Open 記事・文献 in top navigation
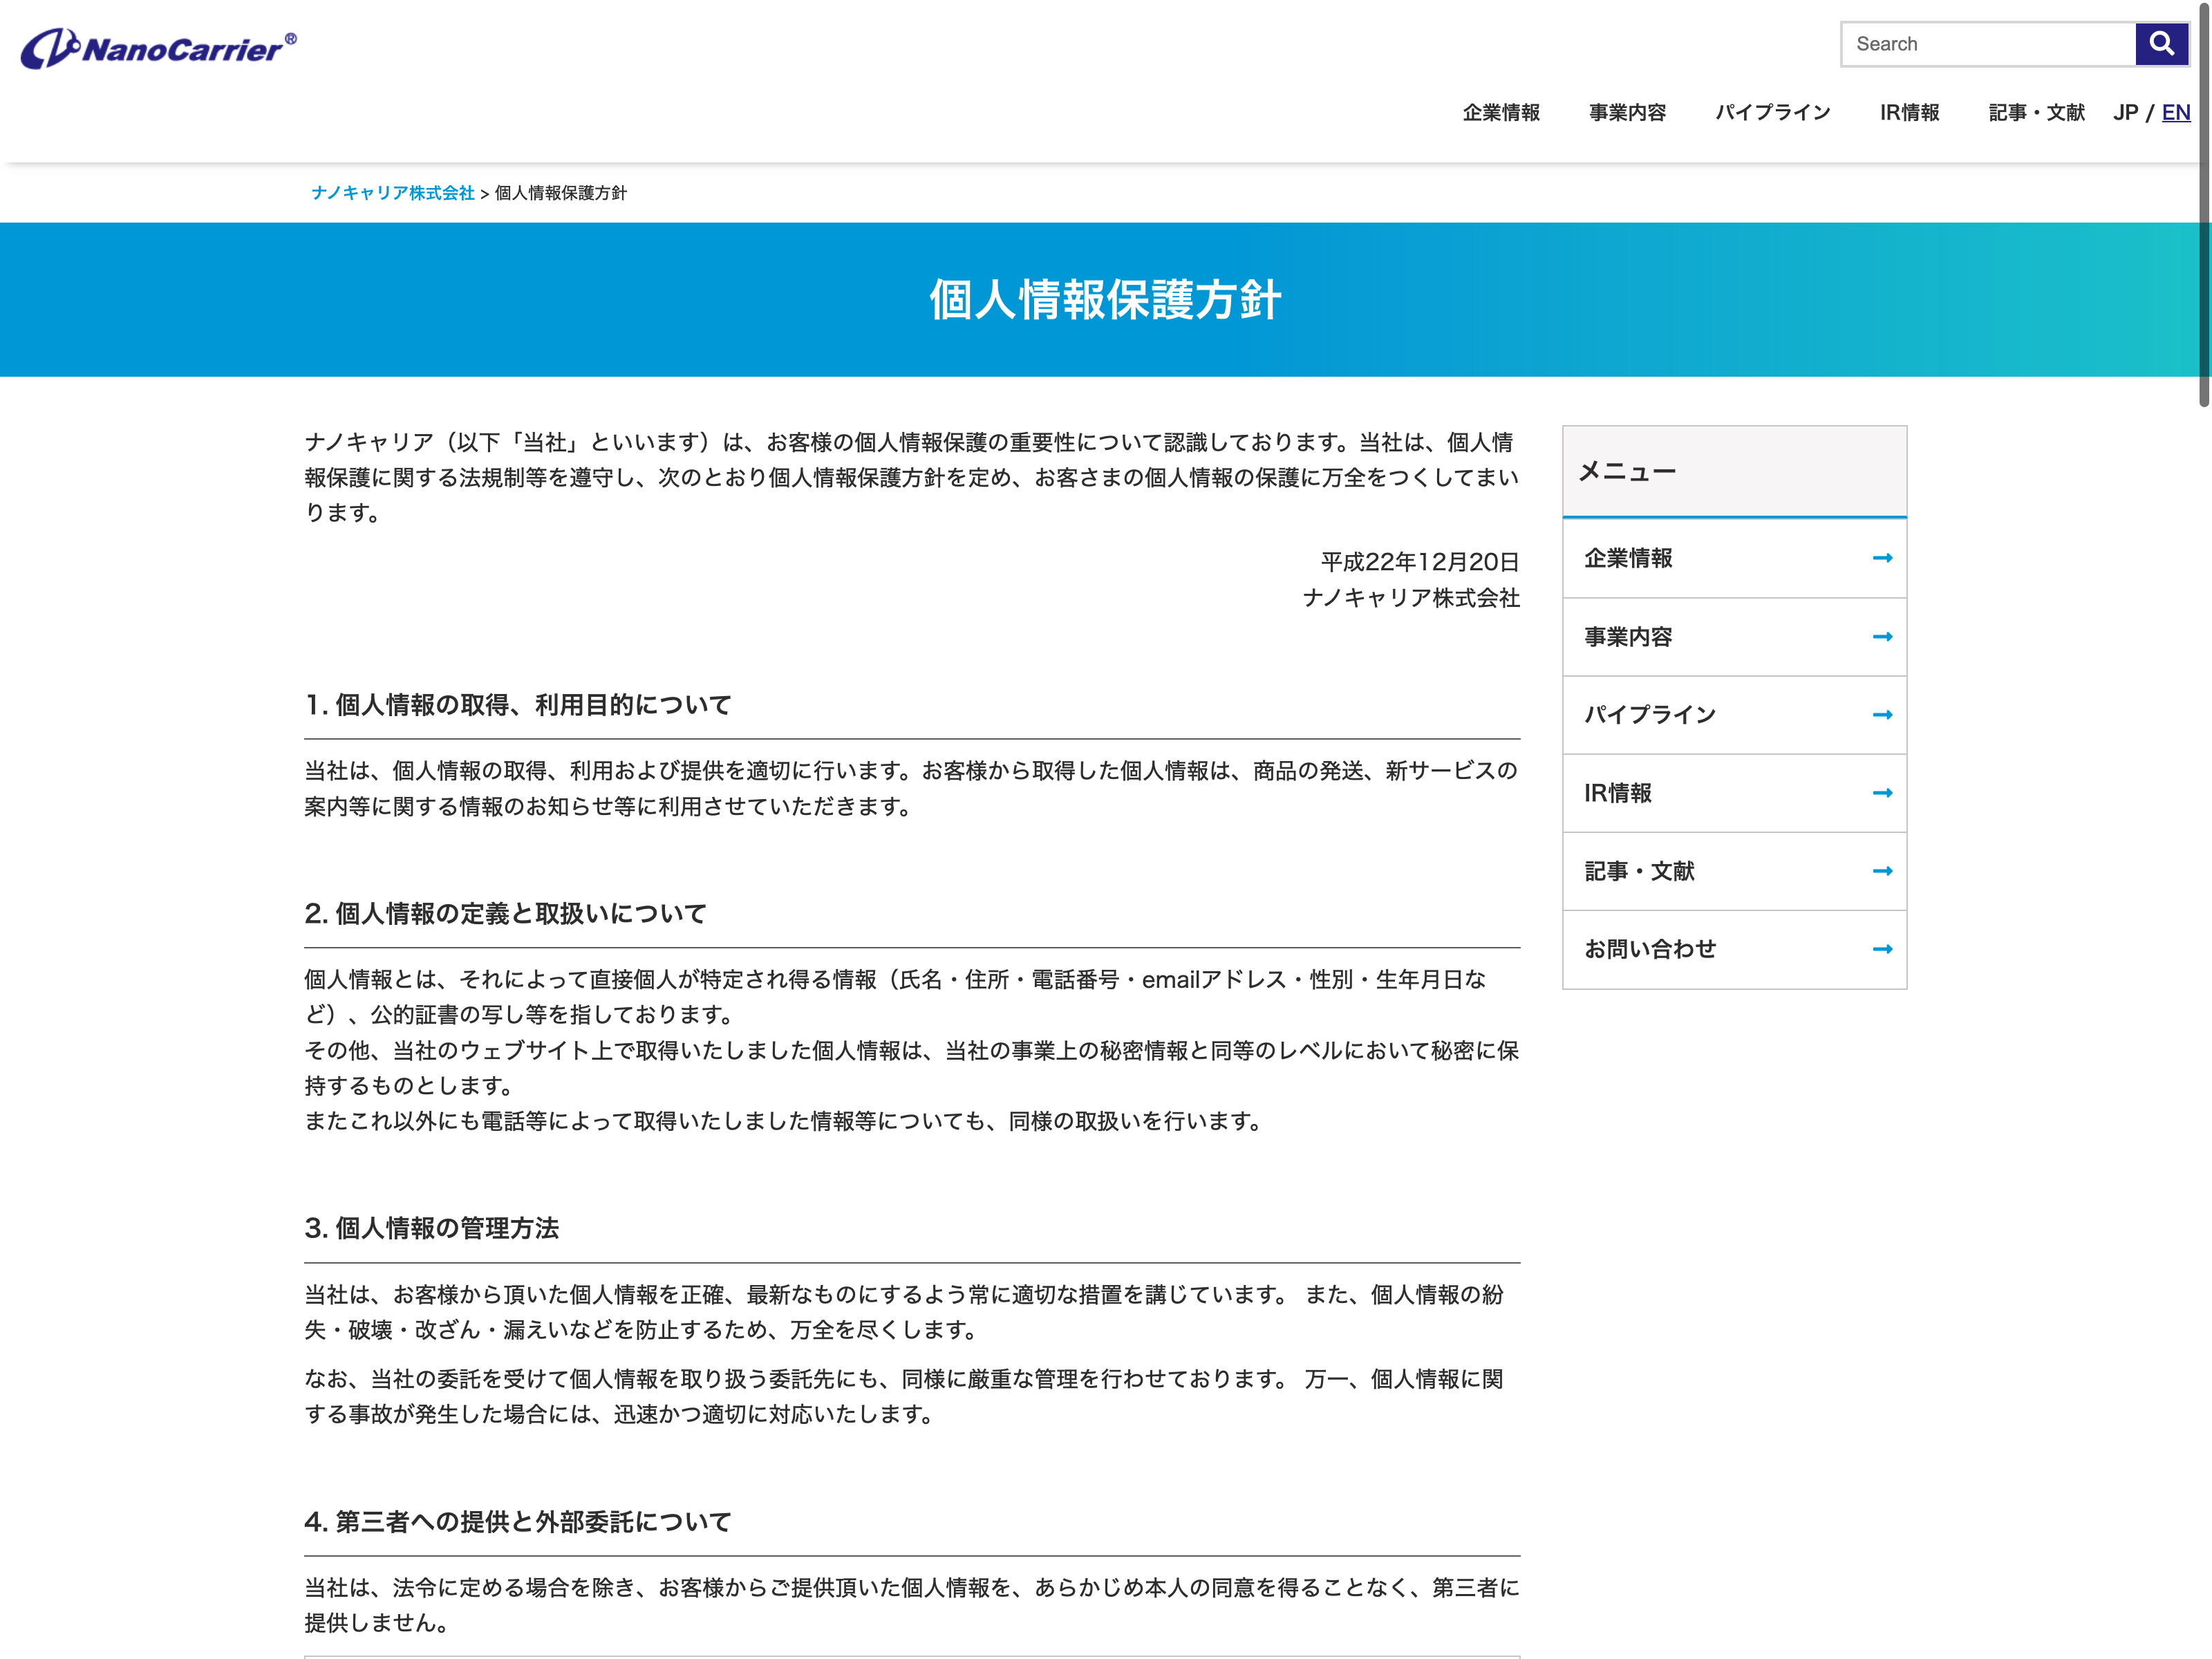 click(x=2036, y=113)
